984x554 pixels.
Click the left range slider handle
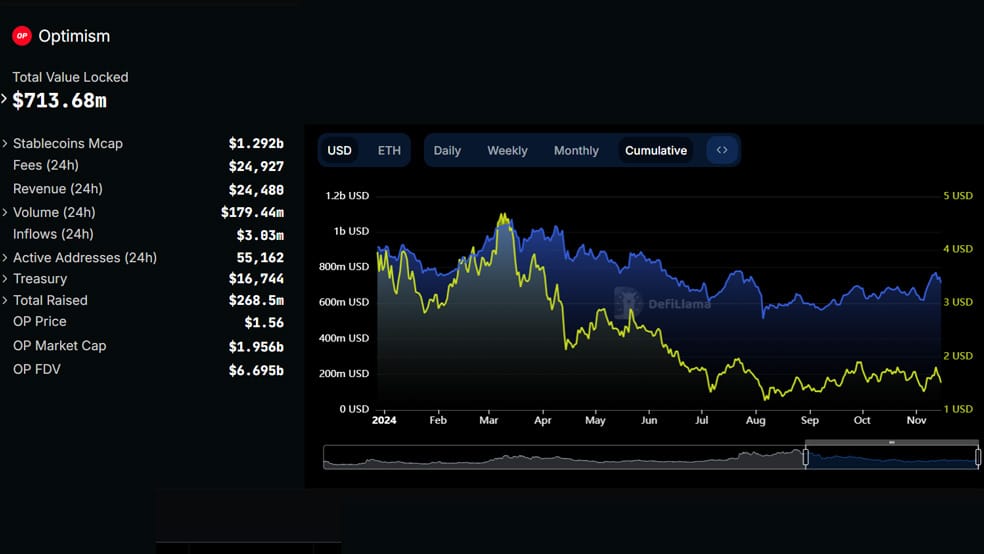point(806,457)
